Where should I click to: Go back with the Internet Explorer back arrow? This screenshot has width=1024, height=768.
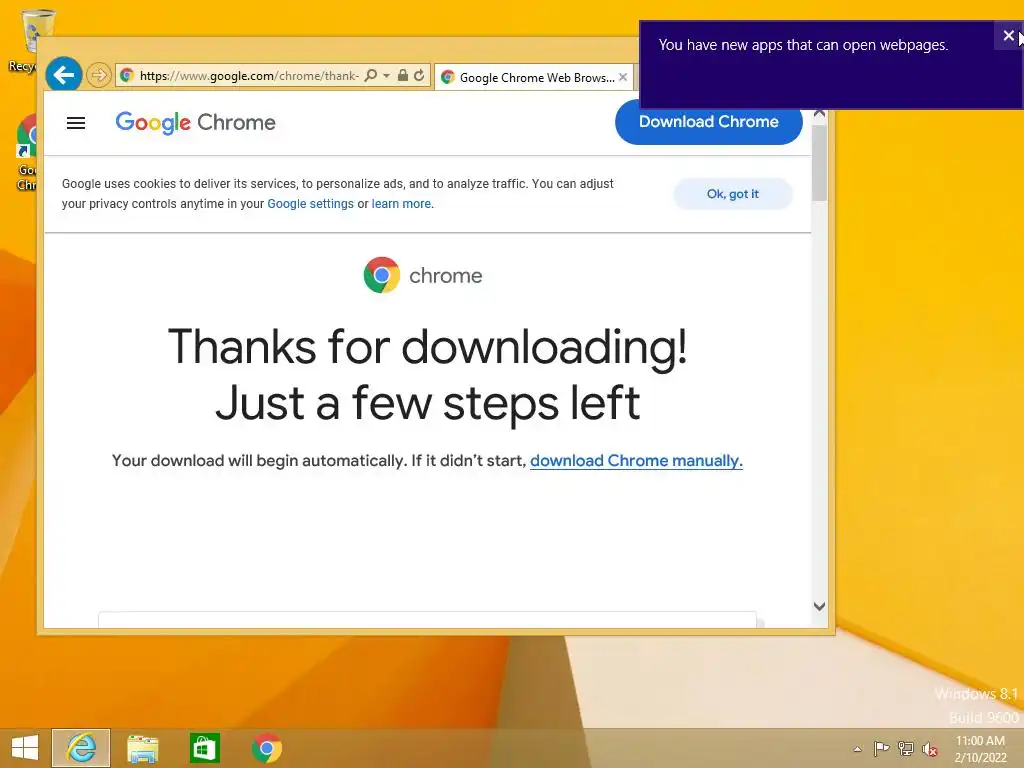point(64,75)
